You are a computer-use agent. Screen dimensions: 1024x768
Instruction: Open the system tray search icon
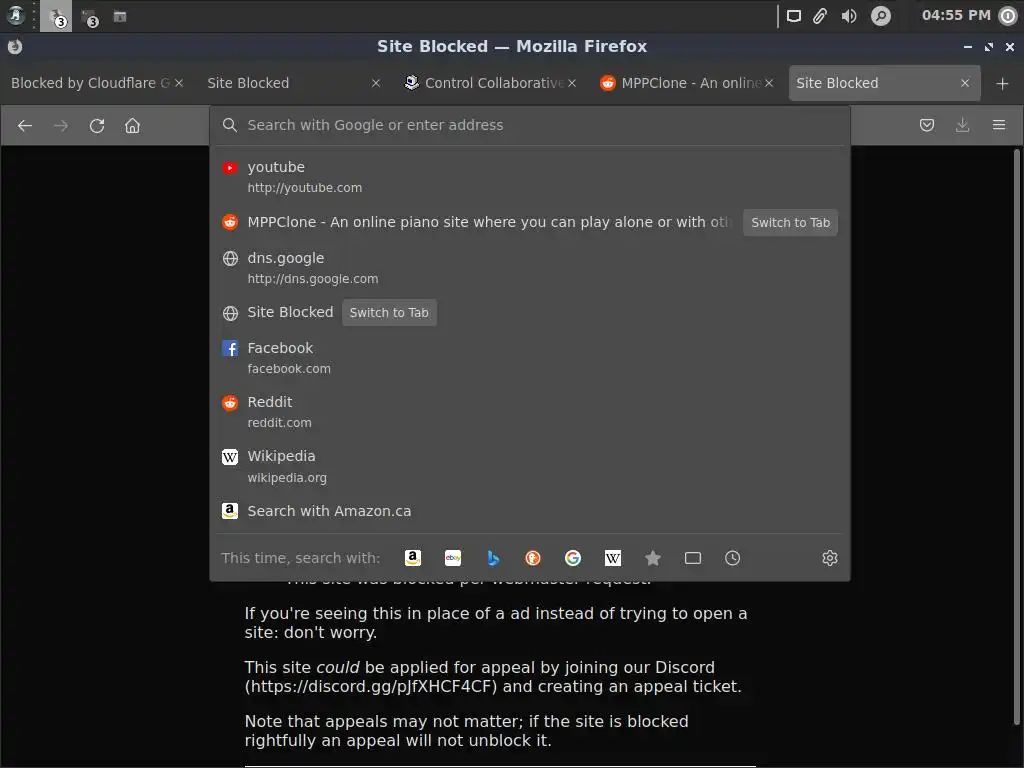pyautogui.click(x=880, y=16)
